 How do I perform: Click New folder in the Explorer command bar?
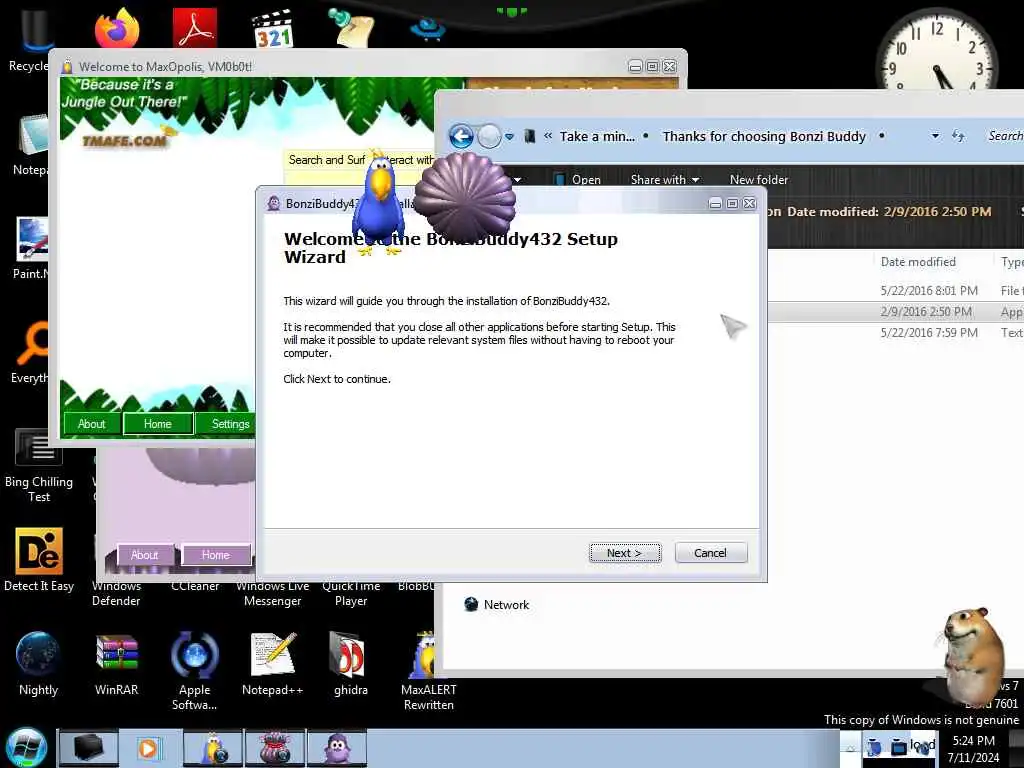(x=759, y=180)
